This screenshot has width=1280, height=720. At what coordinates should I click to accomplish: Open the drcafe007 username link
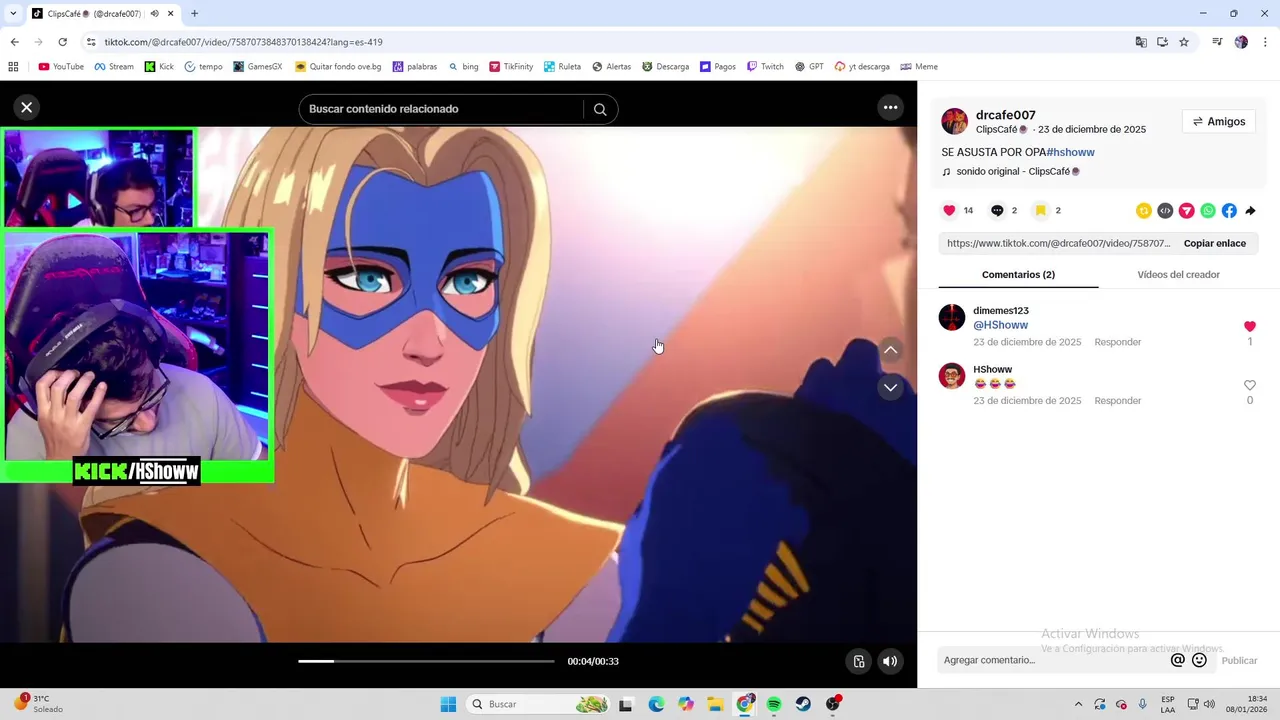click(x=1005, y=115)
